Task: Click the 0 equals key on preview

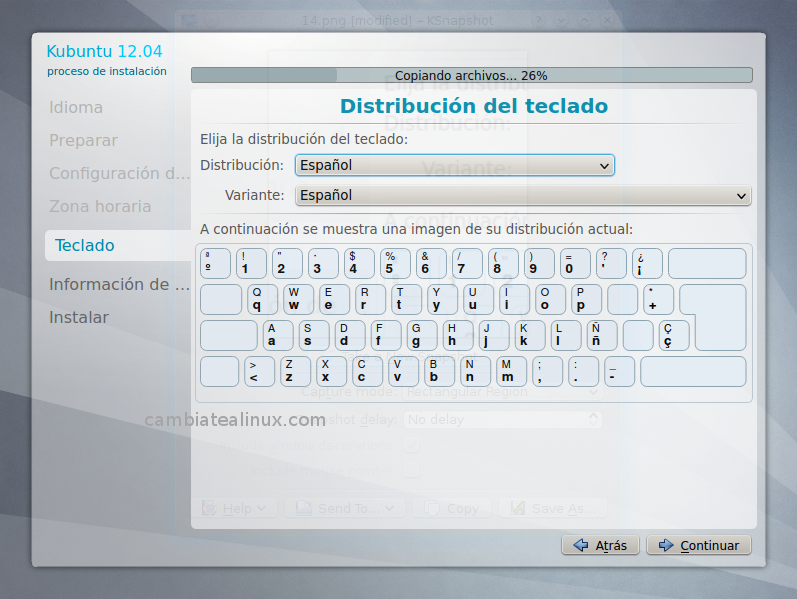Action: 575,263
